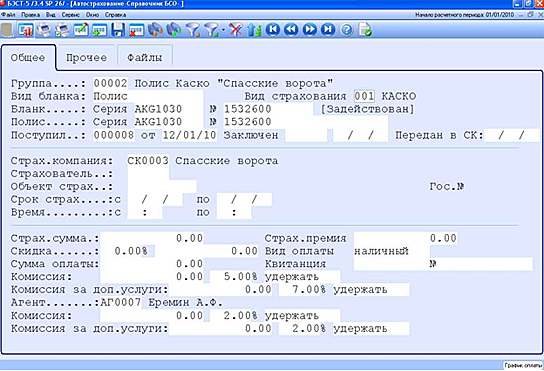Click the Объект страх. input field
The image size is (544, 371).
pos(162,187)
